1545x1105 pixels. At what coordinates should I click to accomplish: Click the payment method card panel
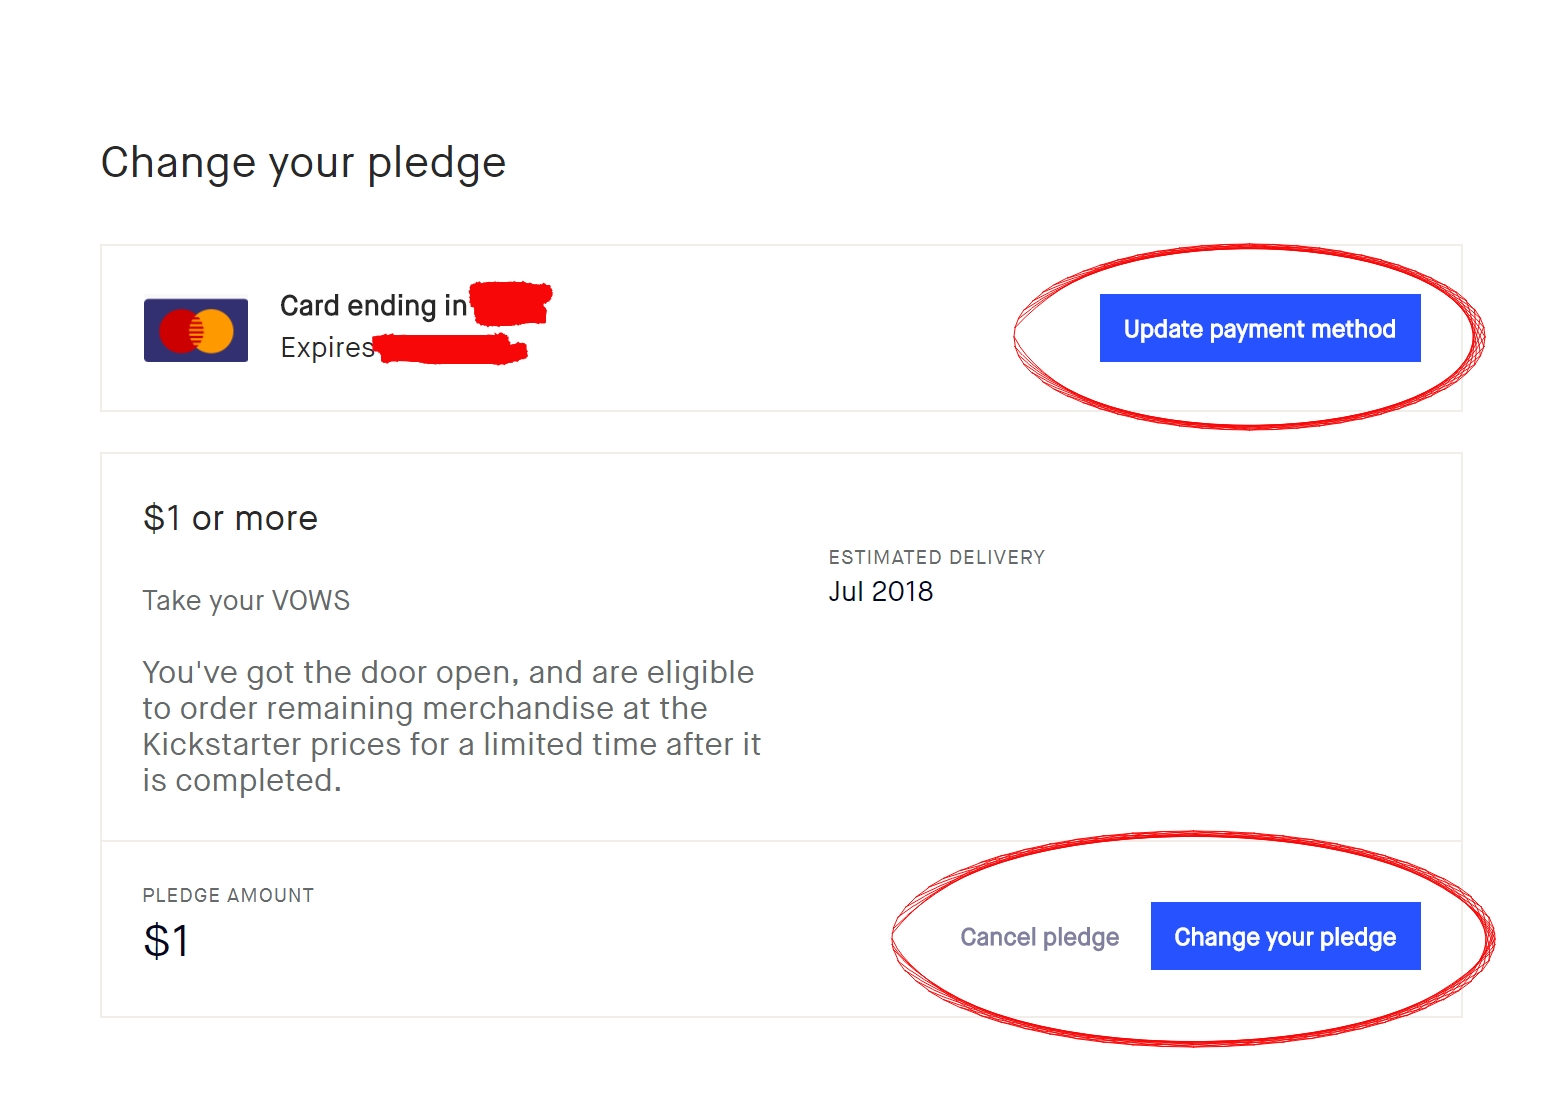point(781,328)
